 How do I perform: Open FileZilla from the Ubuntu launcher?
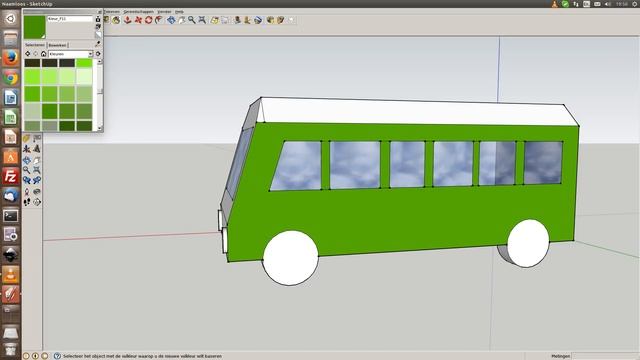pos(11,177)
